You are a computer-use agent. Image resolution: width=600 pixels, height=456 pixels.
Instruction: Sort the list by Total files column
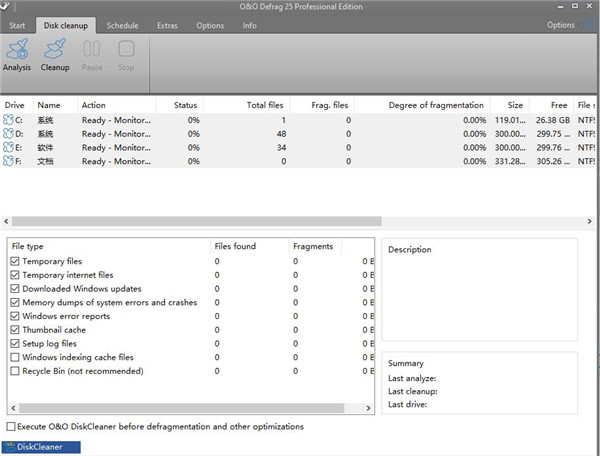(x=266, y=105)
